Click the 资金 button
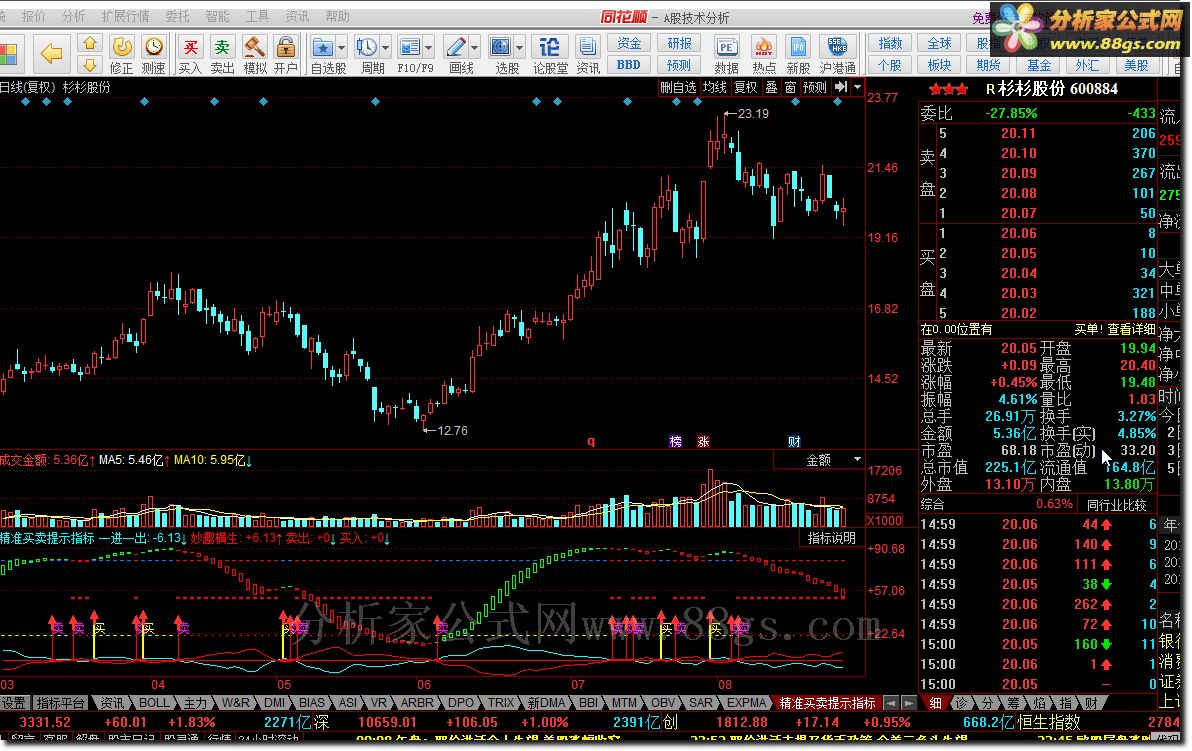The height and width of the screenshot is (751, 1192). coord(629,43)
